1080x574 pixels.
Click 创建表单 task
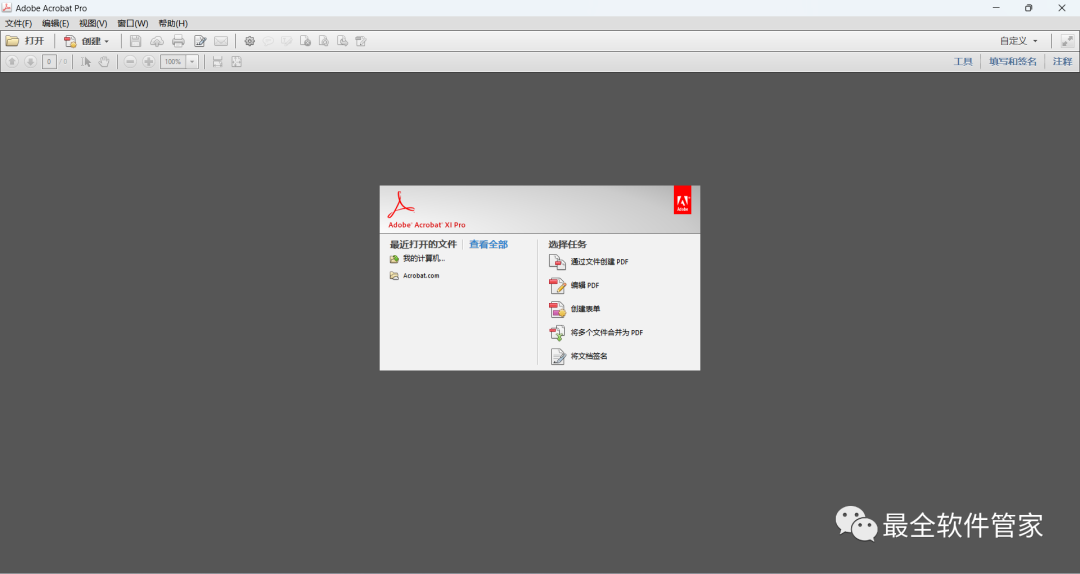(574, 309)
